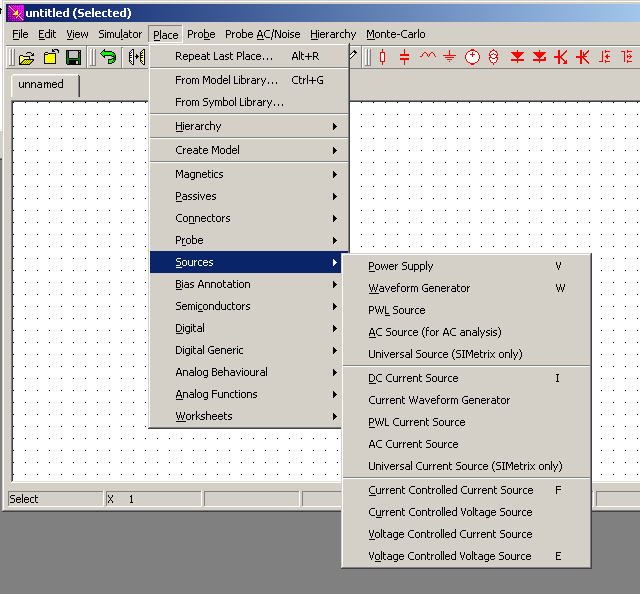The width and height of the screenshot is (640, 594).
Task: Place an N-channel MOSFET from the toolbar
Action: point(604,57)
